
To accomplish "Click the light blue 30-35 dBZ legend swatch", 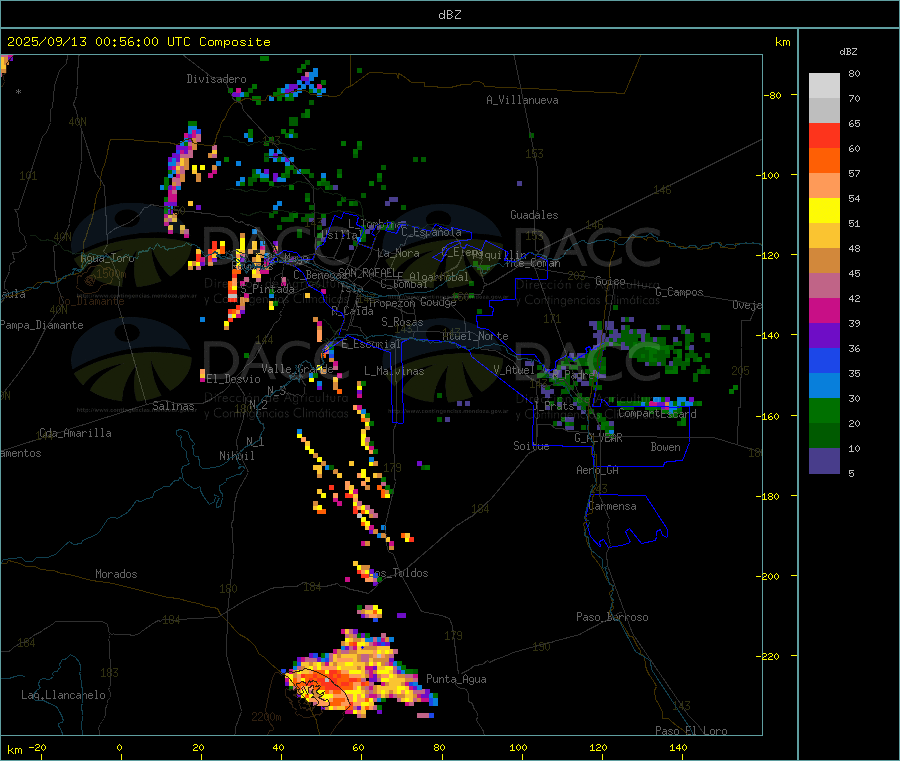I will (x=824, y=386).
